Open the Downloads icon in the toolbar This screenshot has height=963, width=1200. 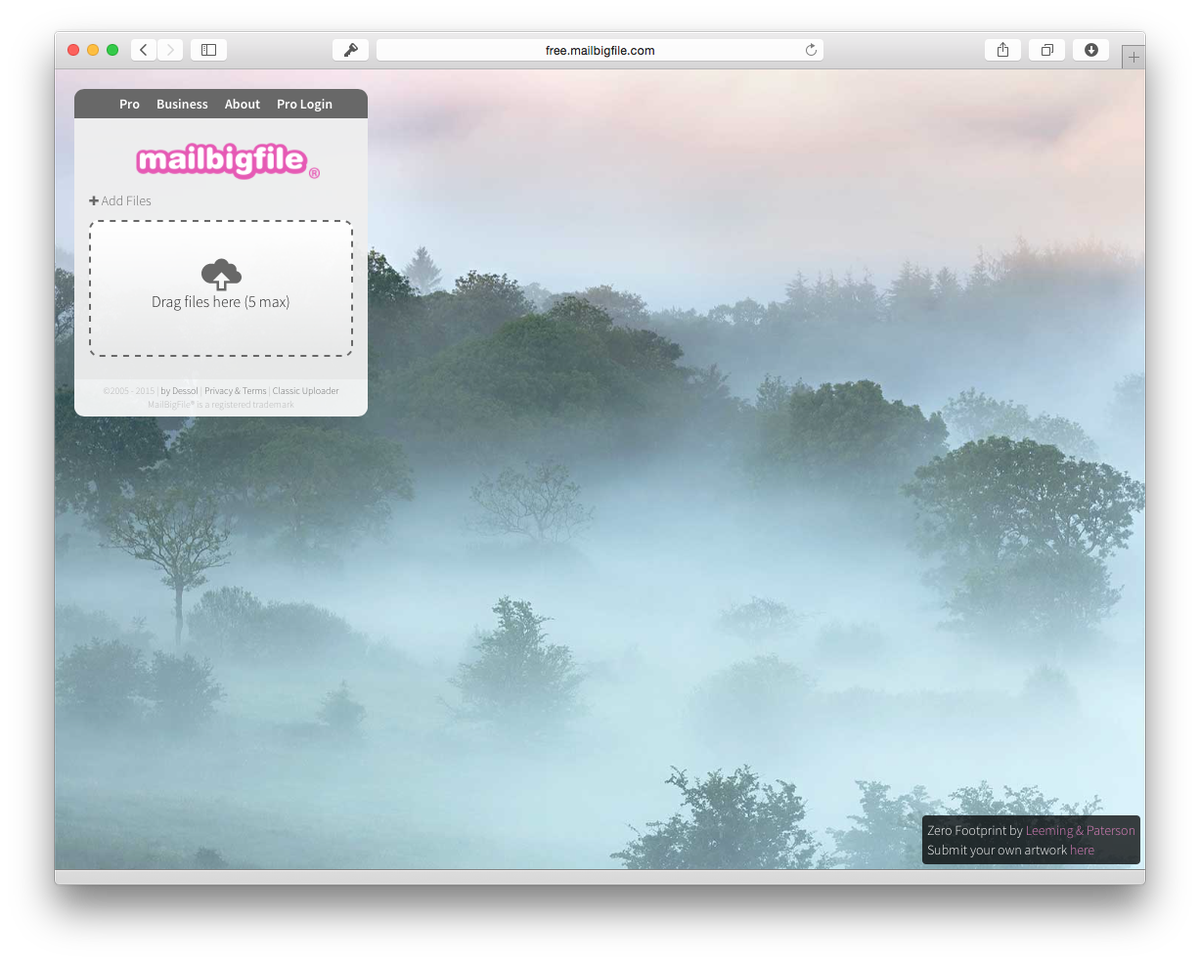pyautogui.click(x=1090, y=49)
